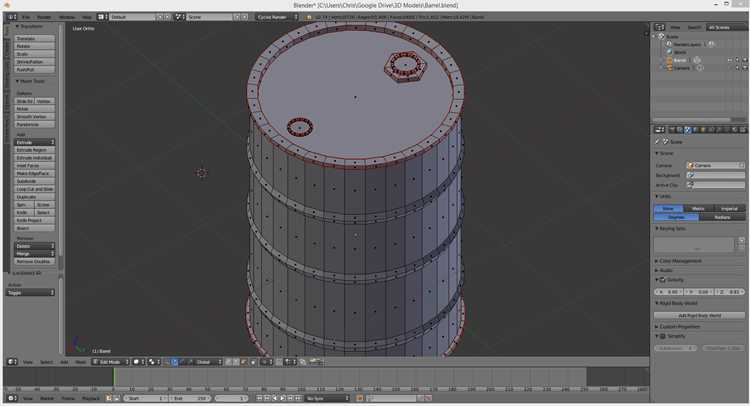The height and width of the screenshot is (406, 750).
Task: Open the Object properties tab icon
Action: (703, 130)
